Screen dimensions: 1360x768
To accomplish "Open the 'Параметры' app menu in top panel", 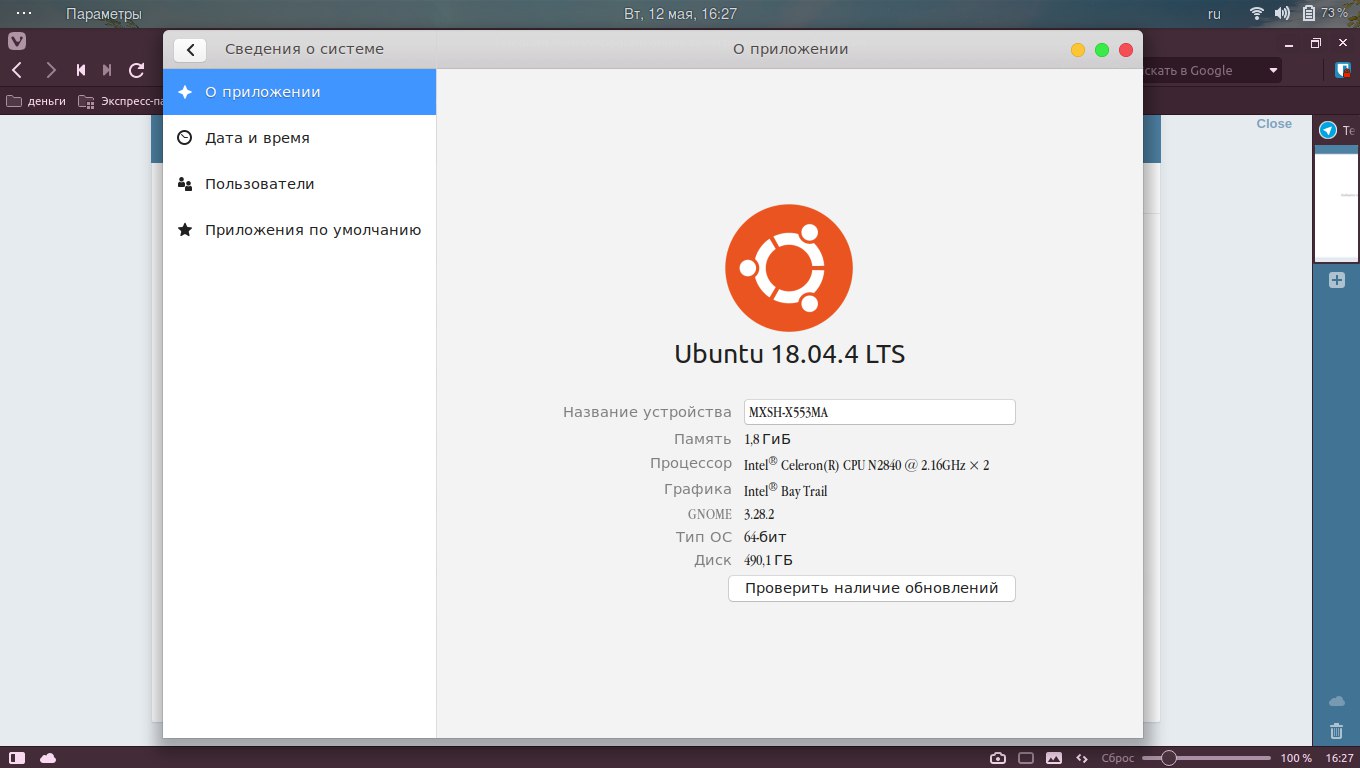I will click(104, 14).
